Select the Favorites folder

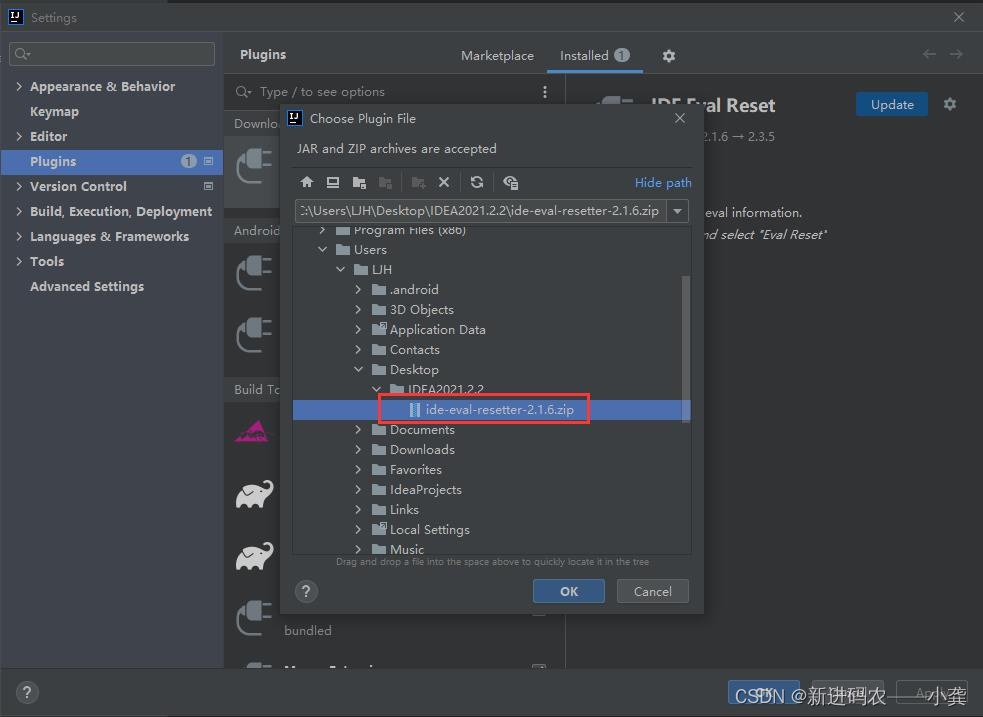416,469
